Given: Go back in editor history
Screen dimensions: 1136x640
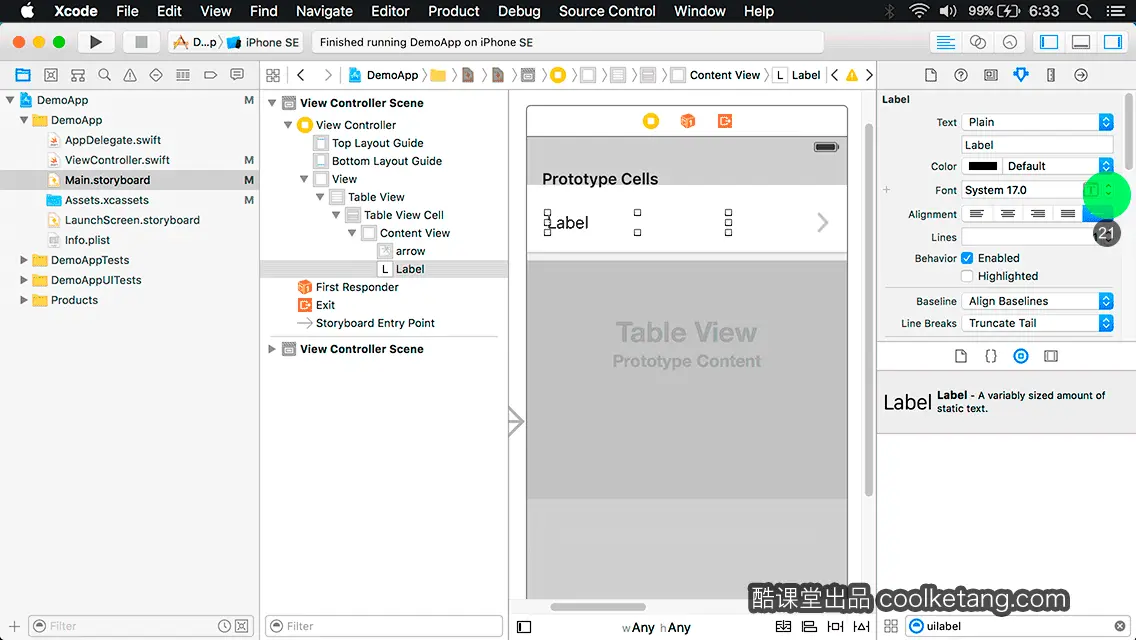Looking at the screenshot, I should tap(301, 75).
